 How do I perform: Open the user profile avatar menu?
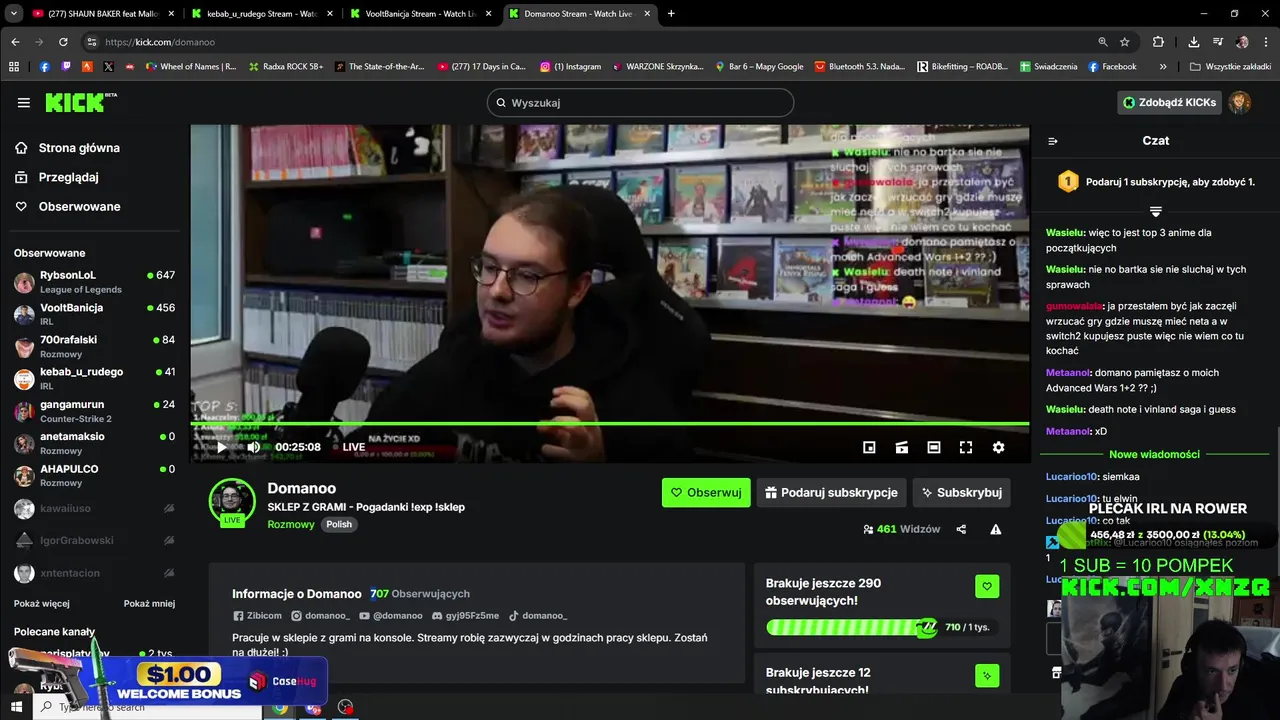[1240, 102]
